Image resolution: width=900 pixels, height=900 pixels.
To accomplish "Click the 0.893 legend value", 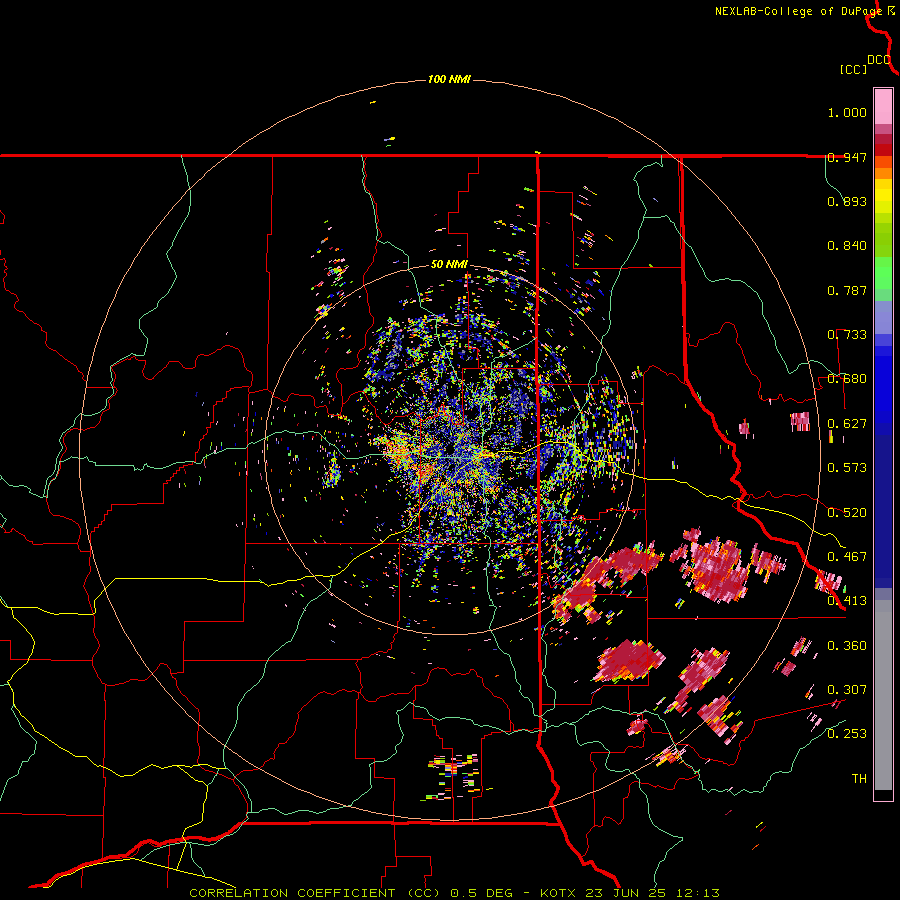I will (847, 201).
